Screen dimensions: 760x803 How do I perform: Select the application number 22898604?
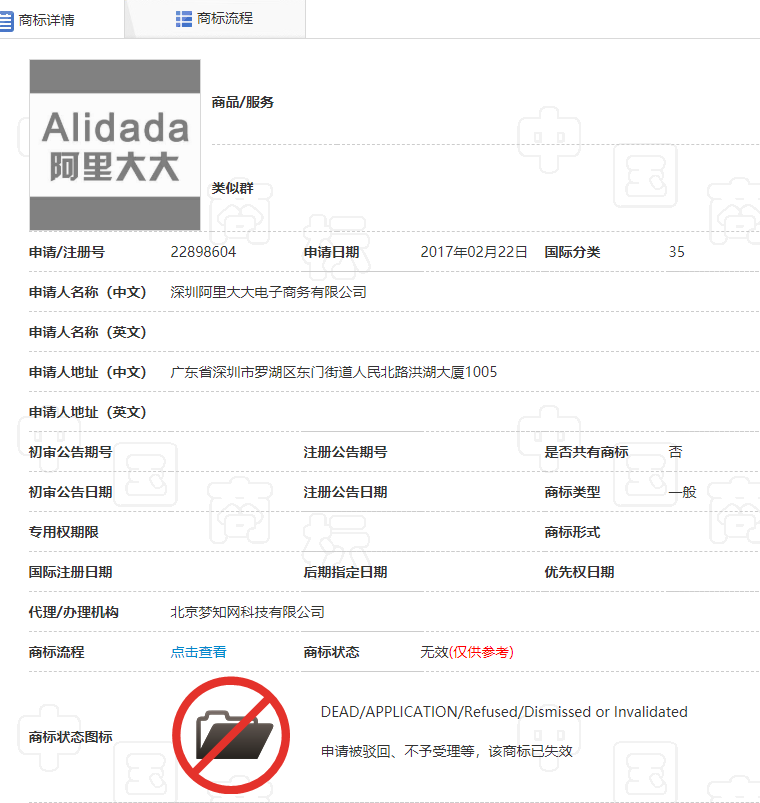click(x=203, y=252)
